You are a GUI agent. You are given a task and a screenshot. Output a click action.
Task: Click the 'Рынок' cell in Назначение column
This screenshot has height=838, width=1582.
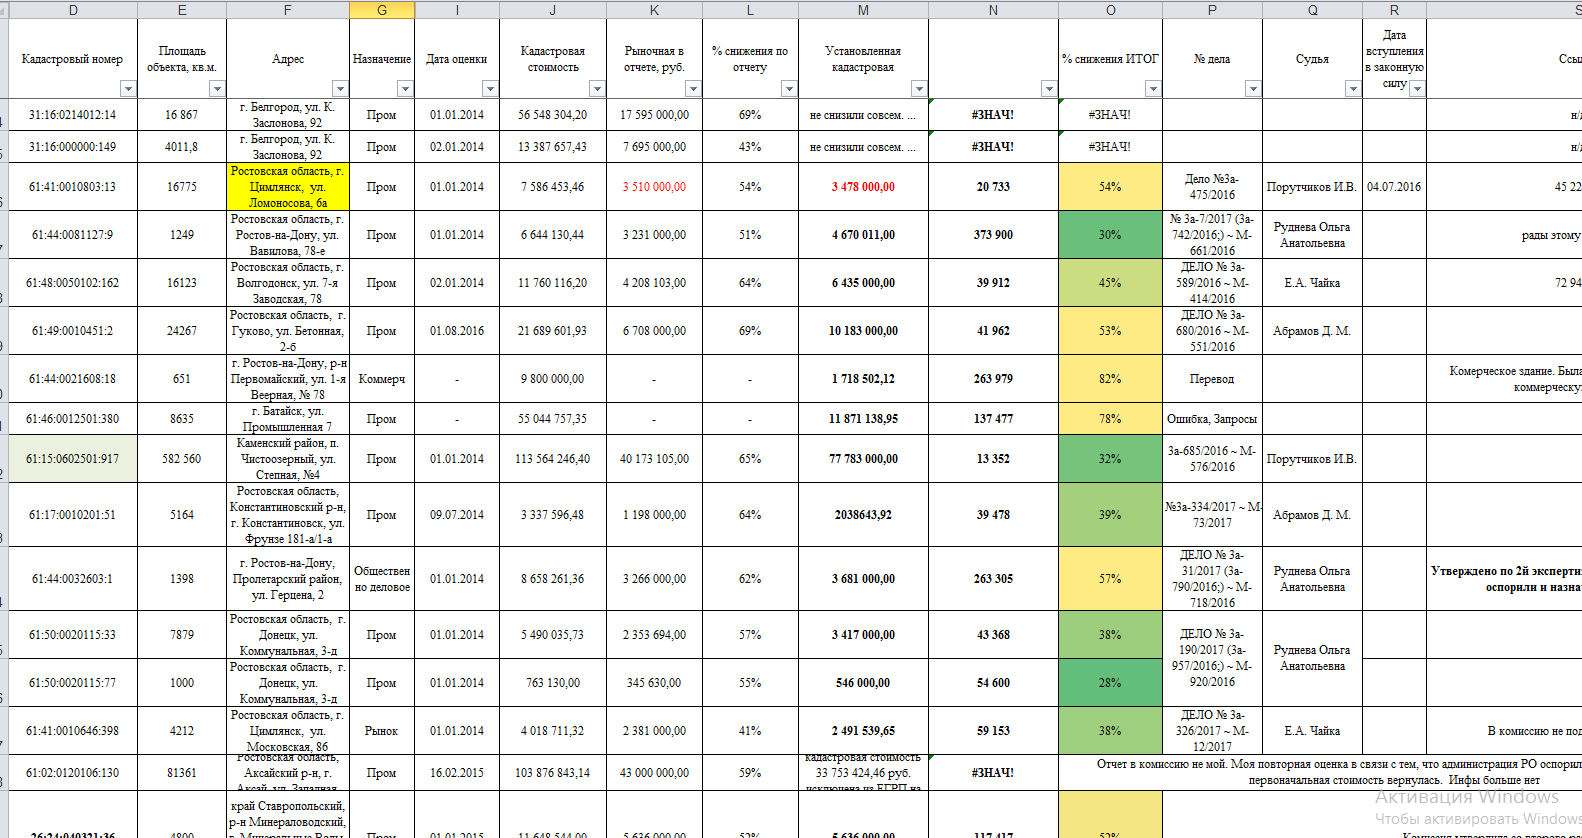coord(382,731)
